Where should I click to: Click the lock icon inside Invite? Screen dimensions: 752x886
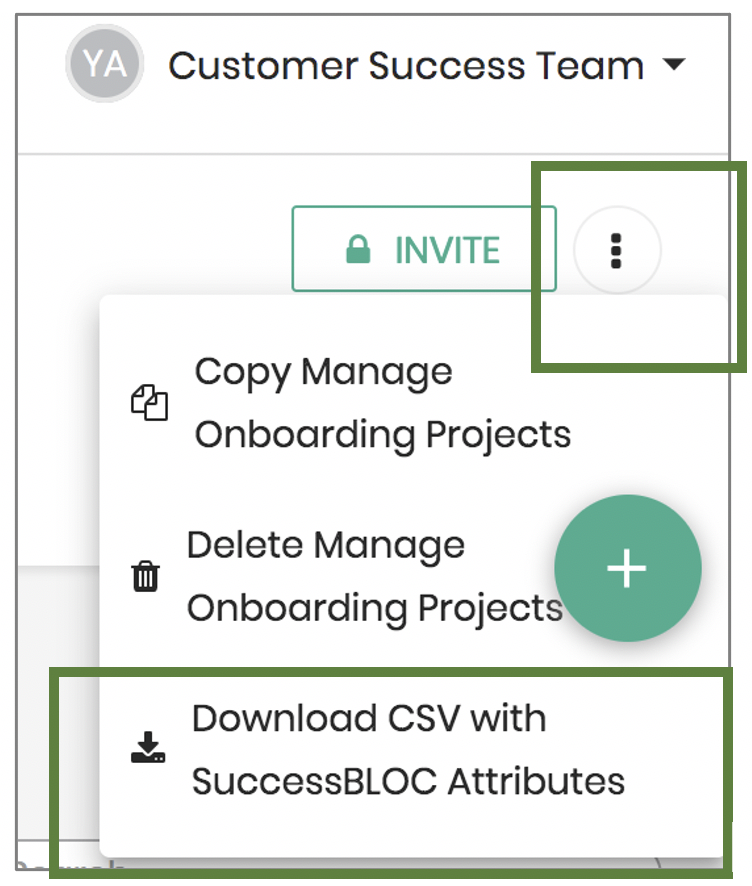click(358, 249)
